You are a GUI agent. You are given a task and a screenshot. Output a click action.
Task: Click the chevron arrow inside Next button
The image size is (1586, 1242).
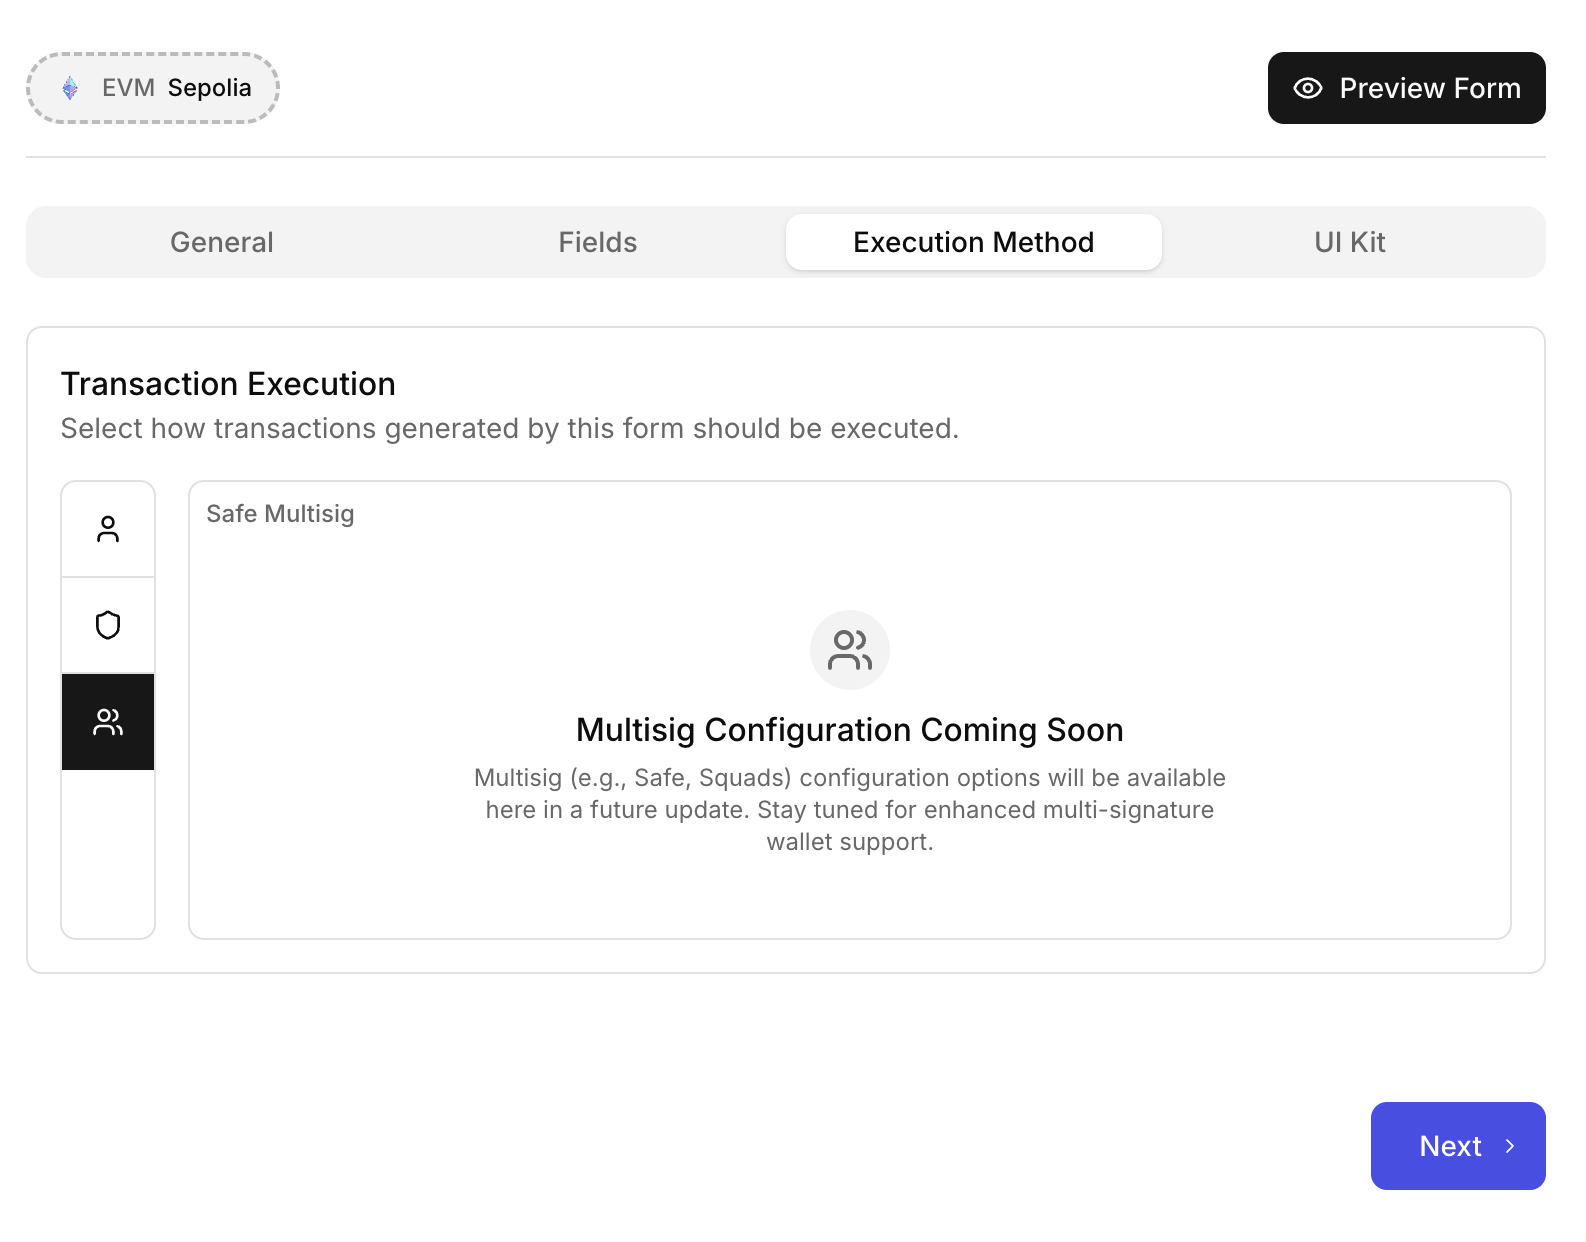point(1510,1146)
